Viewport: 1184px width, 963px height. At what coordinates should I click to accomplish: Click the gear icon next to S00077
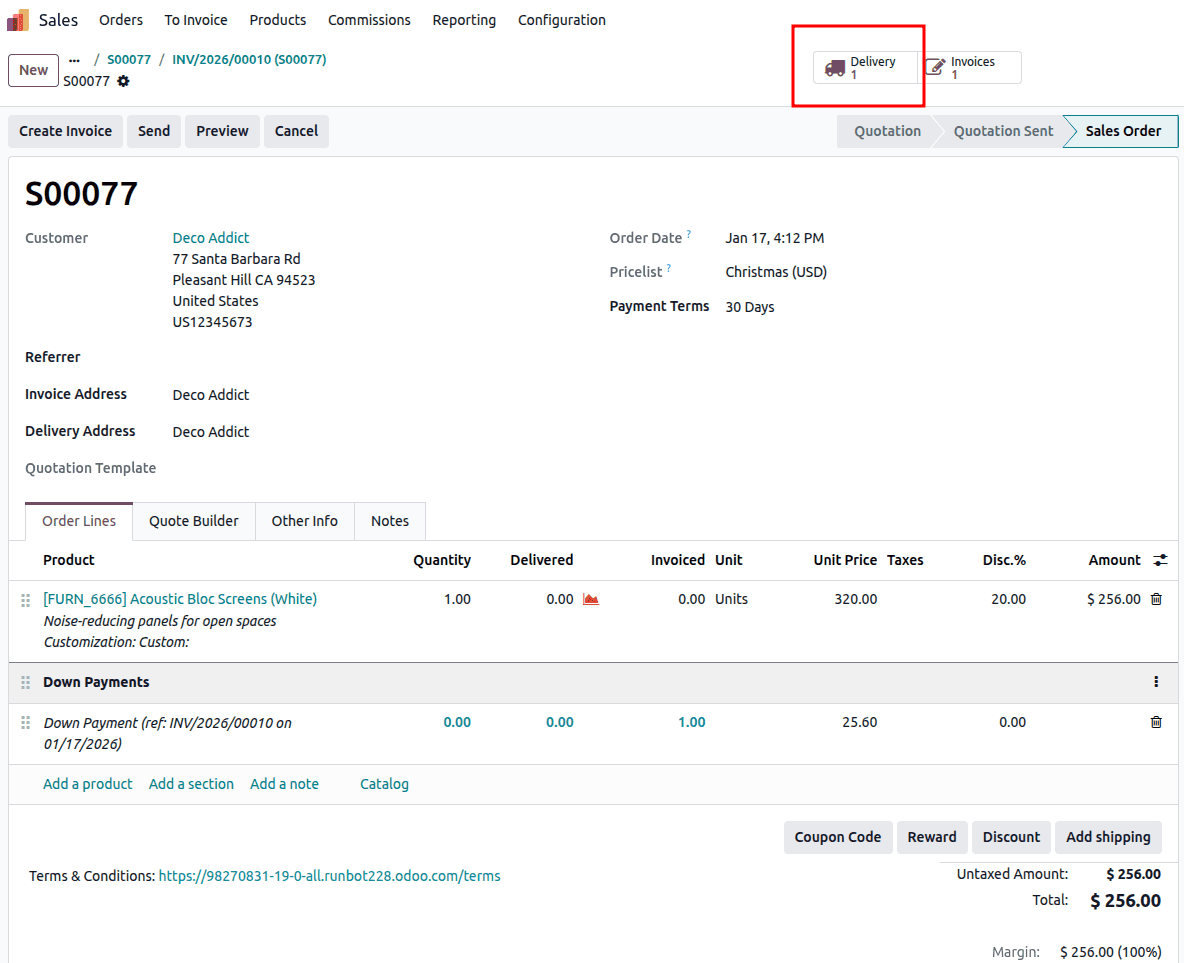122,81
